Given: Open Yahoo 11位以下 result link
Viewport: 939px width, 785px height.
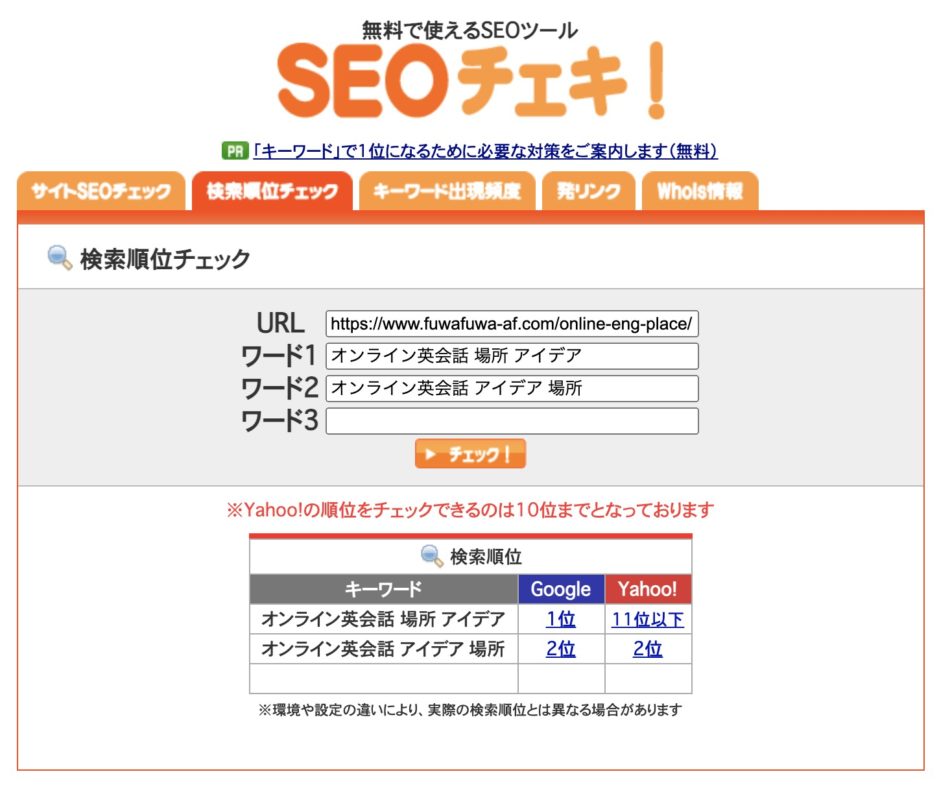Looking at the screenshot, I should [647, 619].
